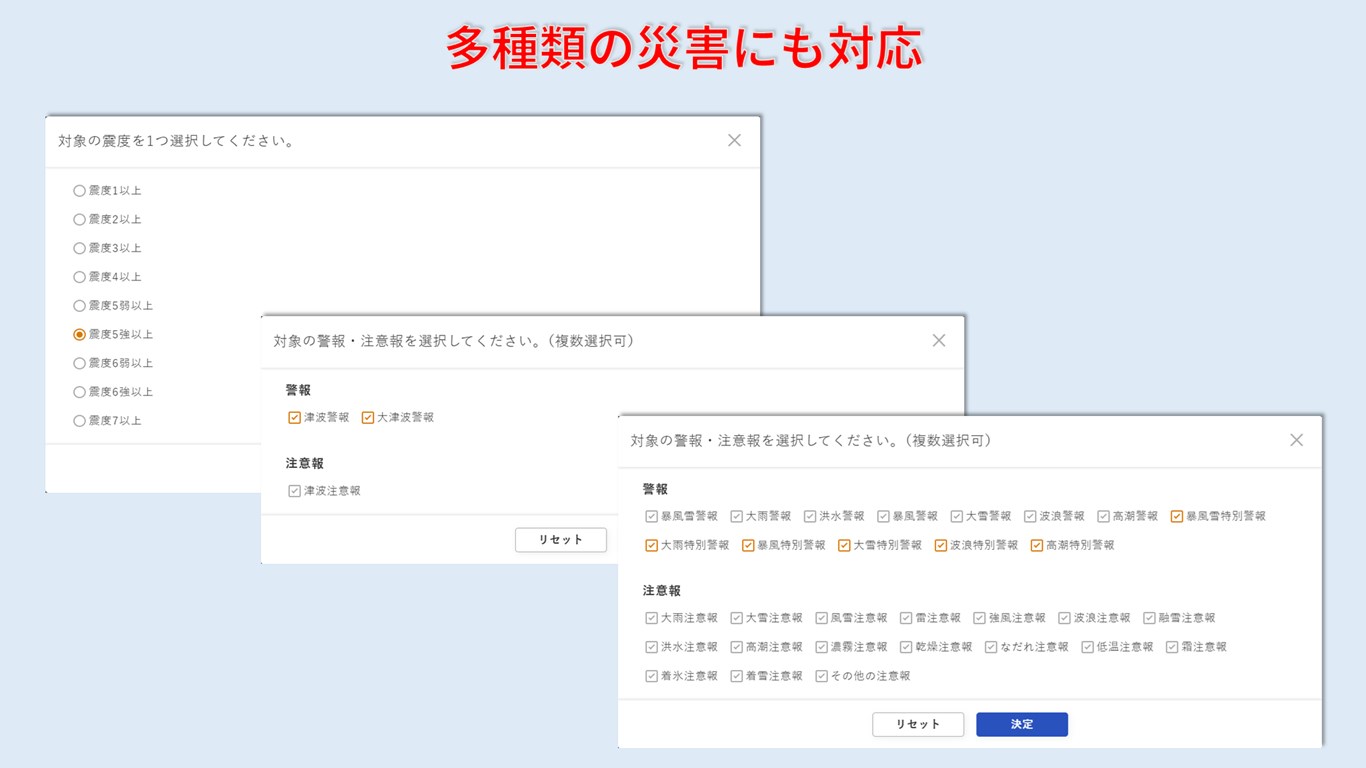Pick the 震度6弱以上 radio option
Screen dimensions: 1366x768
tap(80, 363)
